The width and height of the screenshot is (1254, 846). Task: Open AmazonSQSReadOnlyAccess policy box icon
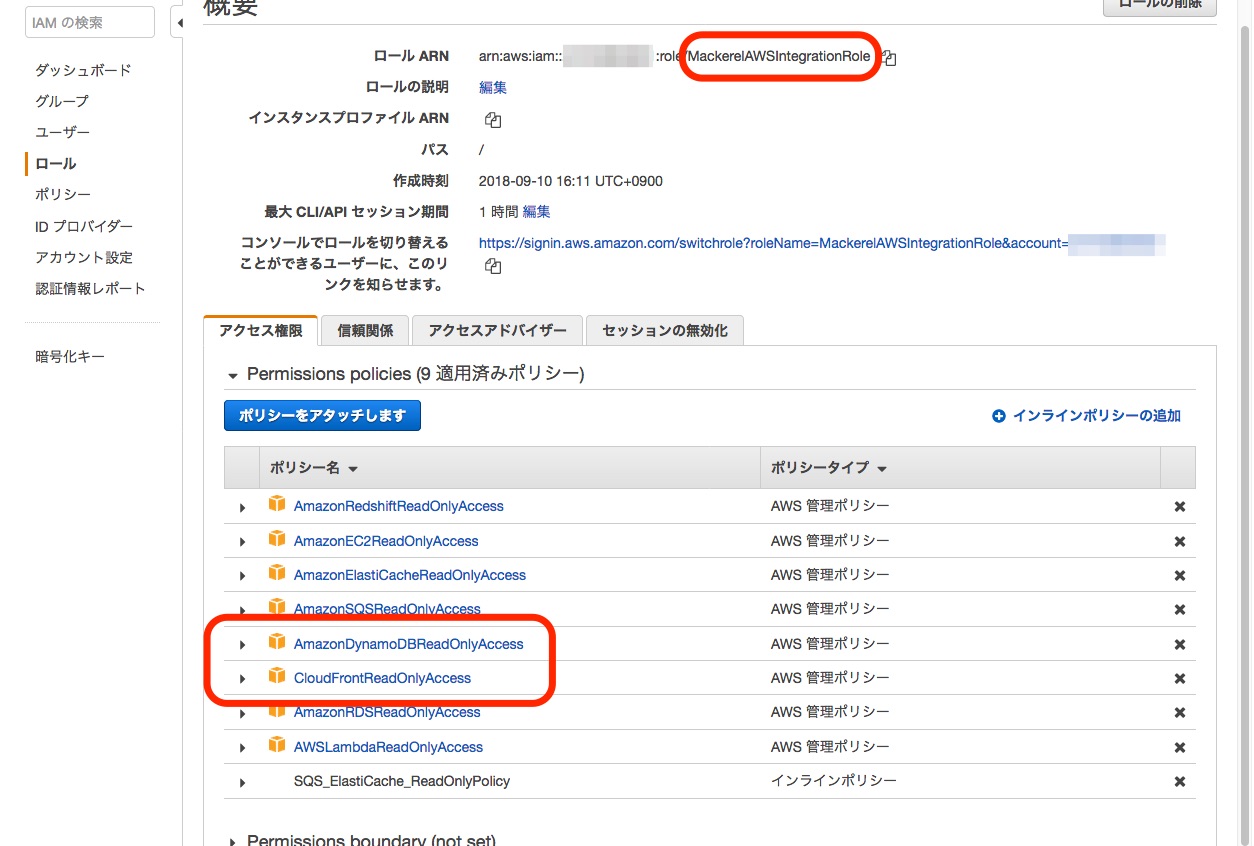(x=277, y=608)
